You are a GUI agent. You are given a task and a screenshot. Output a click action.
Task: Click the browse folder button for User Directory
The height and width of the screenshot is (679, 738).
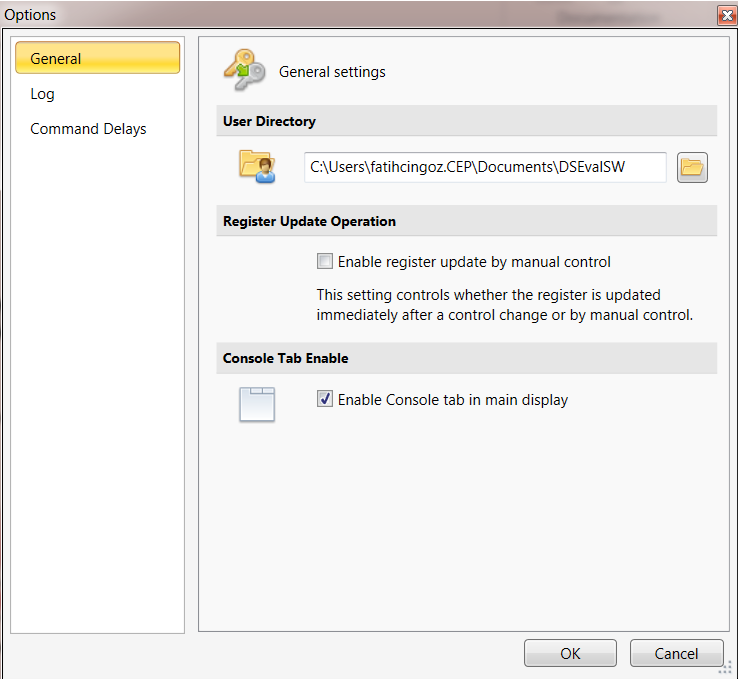[x=692, y=167]
